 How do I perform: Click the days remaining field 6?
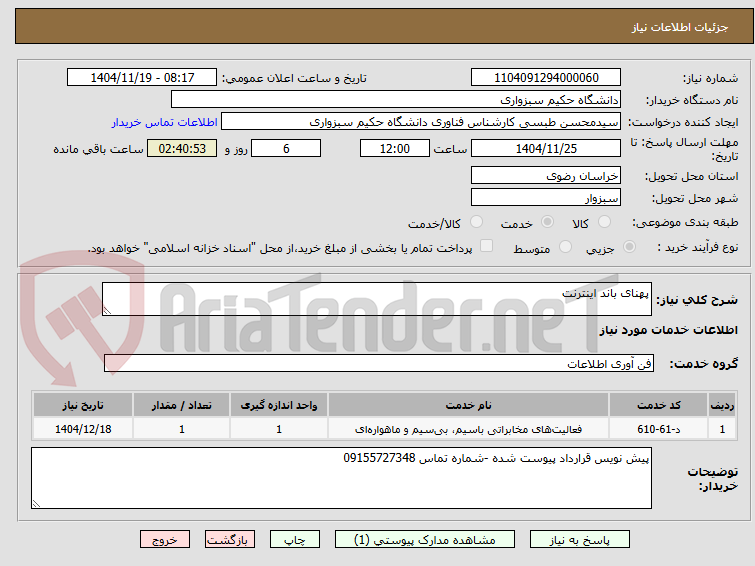tap(286, 148)
